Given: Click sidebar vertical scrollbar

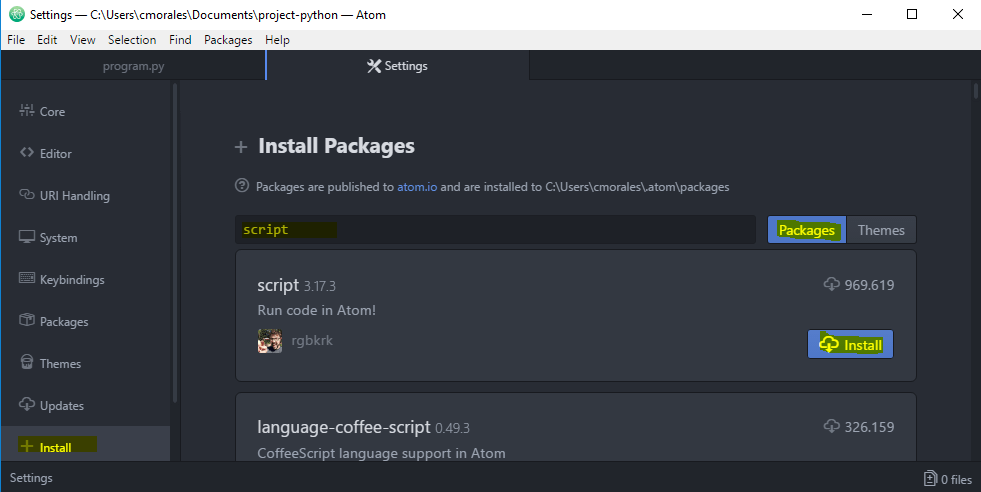Looking at the screenshot, I should tap(175, 243).
